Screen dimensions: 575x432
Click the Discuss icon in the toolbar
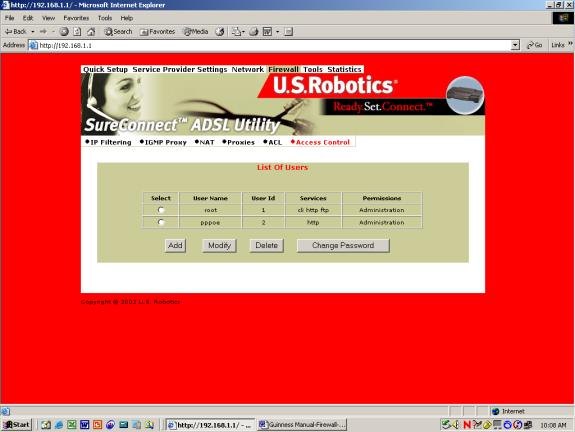pyautogui.click(x=289, y=32)
